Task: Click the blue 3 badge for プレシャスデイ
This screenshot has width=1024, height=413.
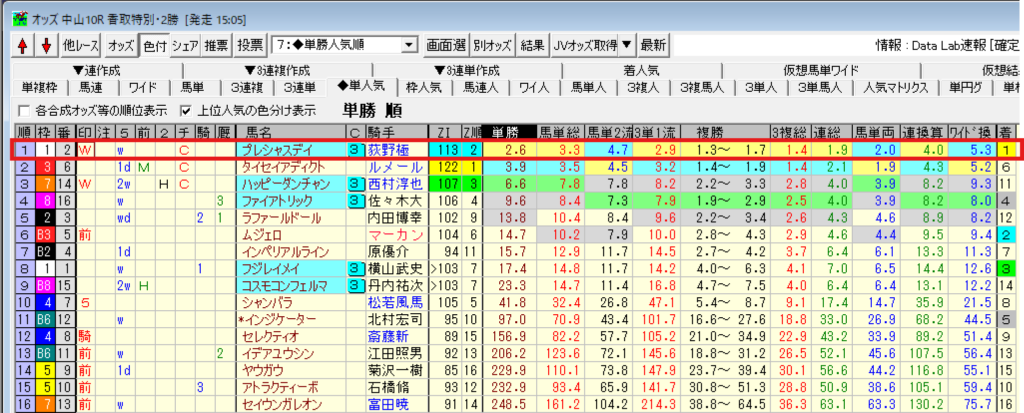Action: tap(355, 150)
